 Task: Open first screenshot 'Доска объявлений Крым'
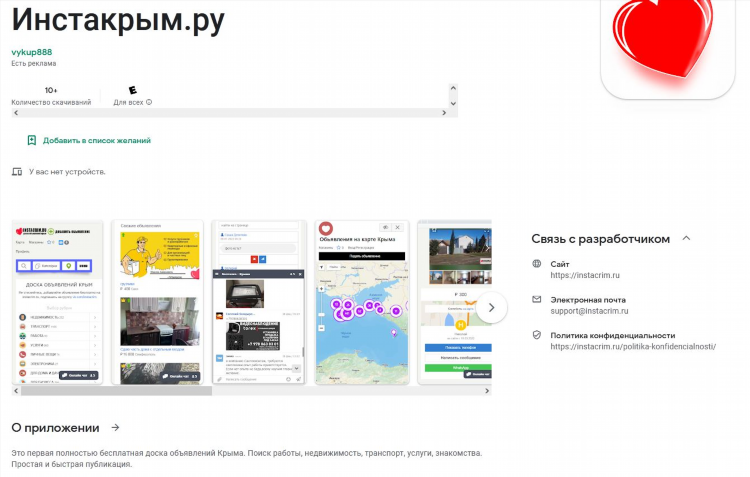(x=57, y=302)
